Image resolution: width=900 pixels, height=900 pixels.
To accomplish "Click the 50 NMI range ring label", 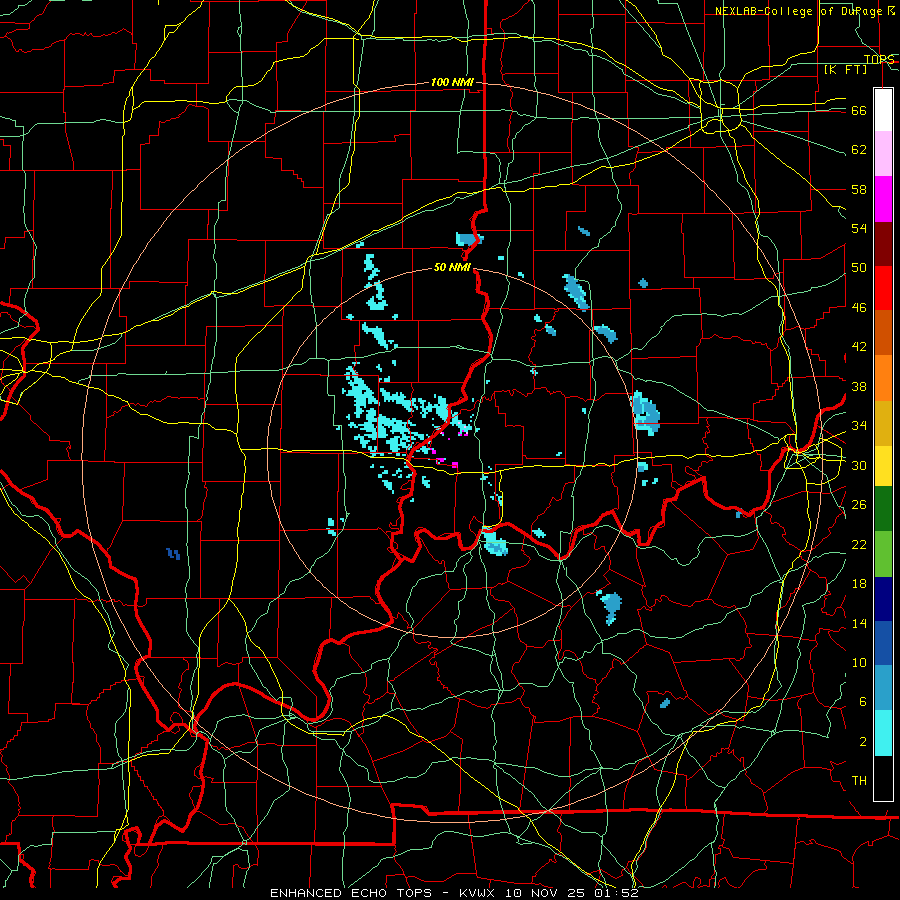I will [452, 267].
